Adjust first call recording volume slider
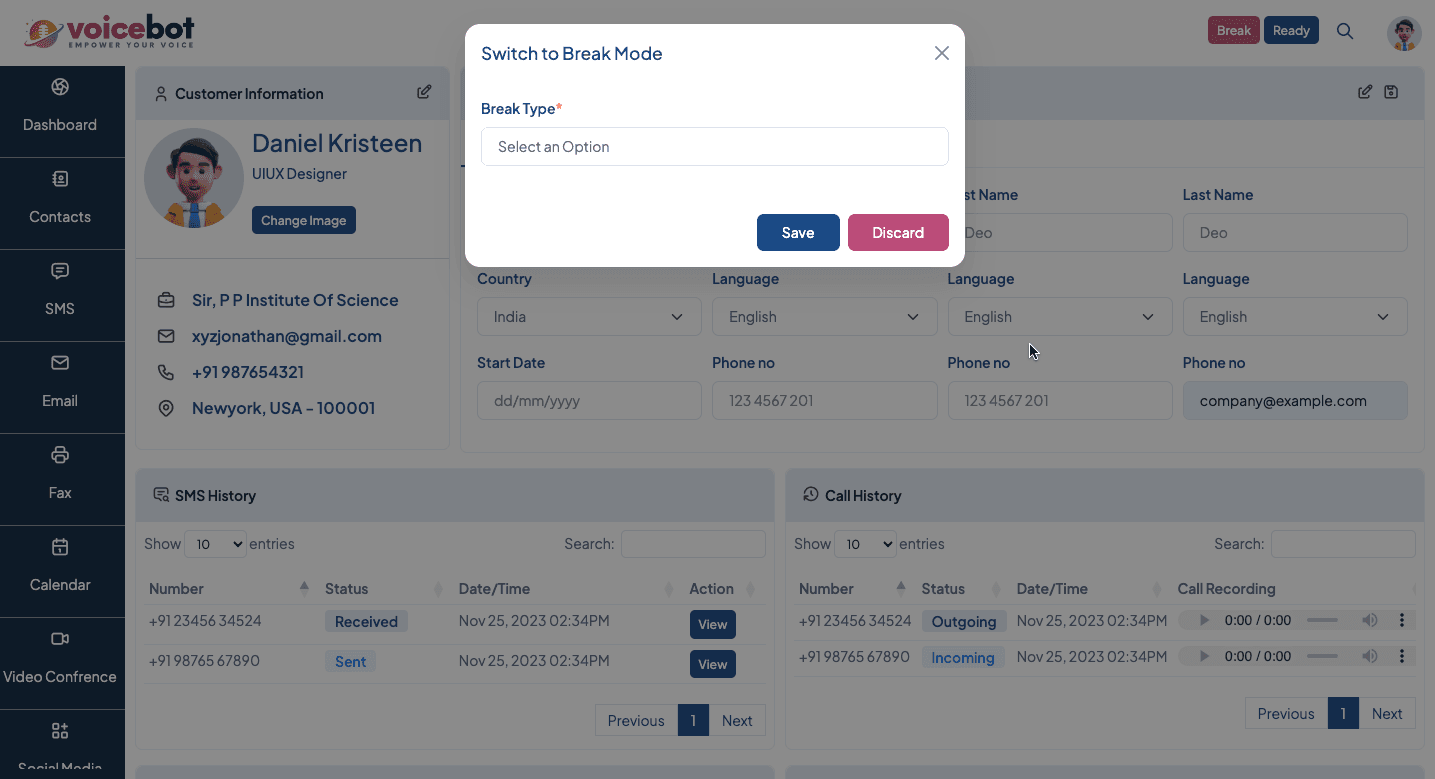 click(x=1322, y=620)
